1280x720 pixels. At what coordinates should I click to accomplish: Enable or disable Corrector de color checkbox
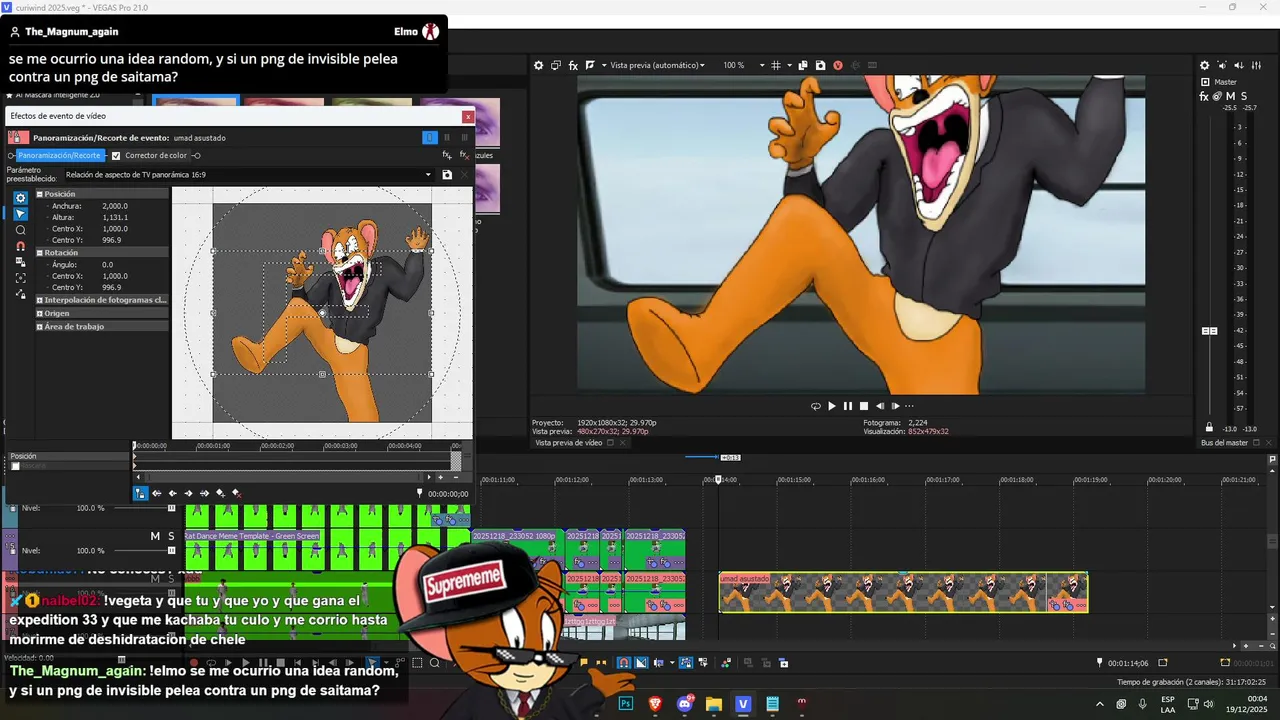[x=116, y=156]
